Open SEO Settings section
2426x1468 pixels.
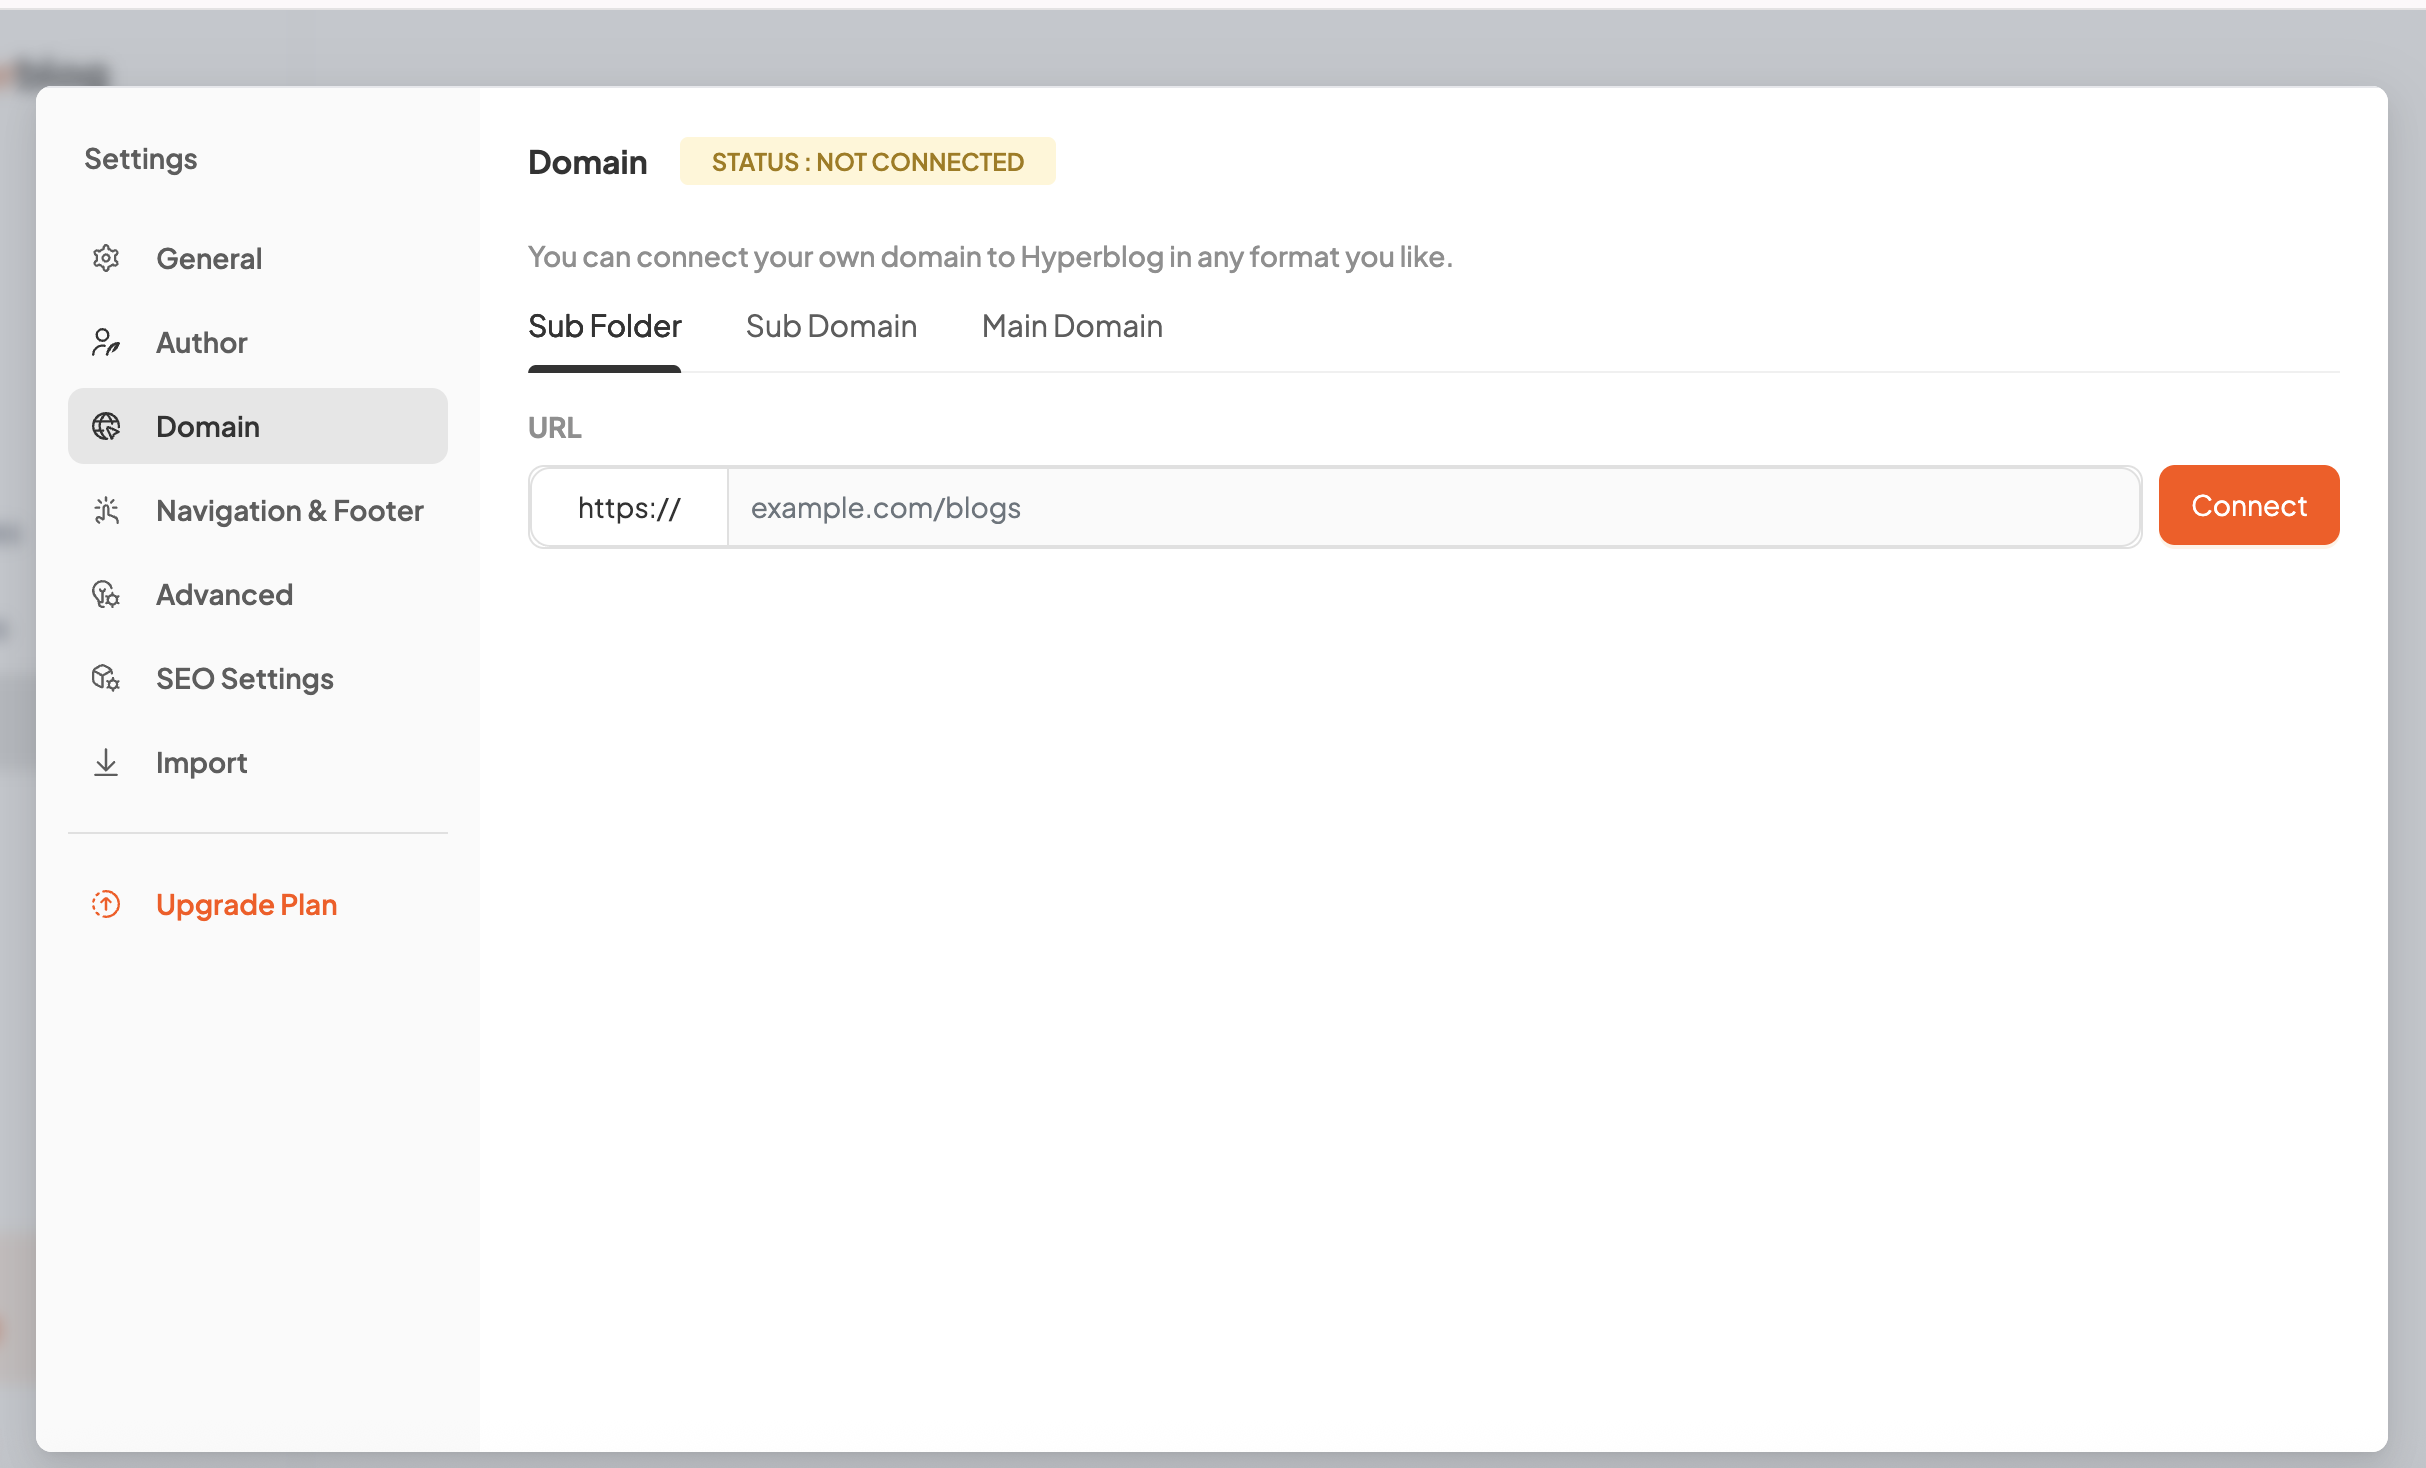point(245,679)
